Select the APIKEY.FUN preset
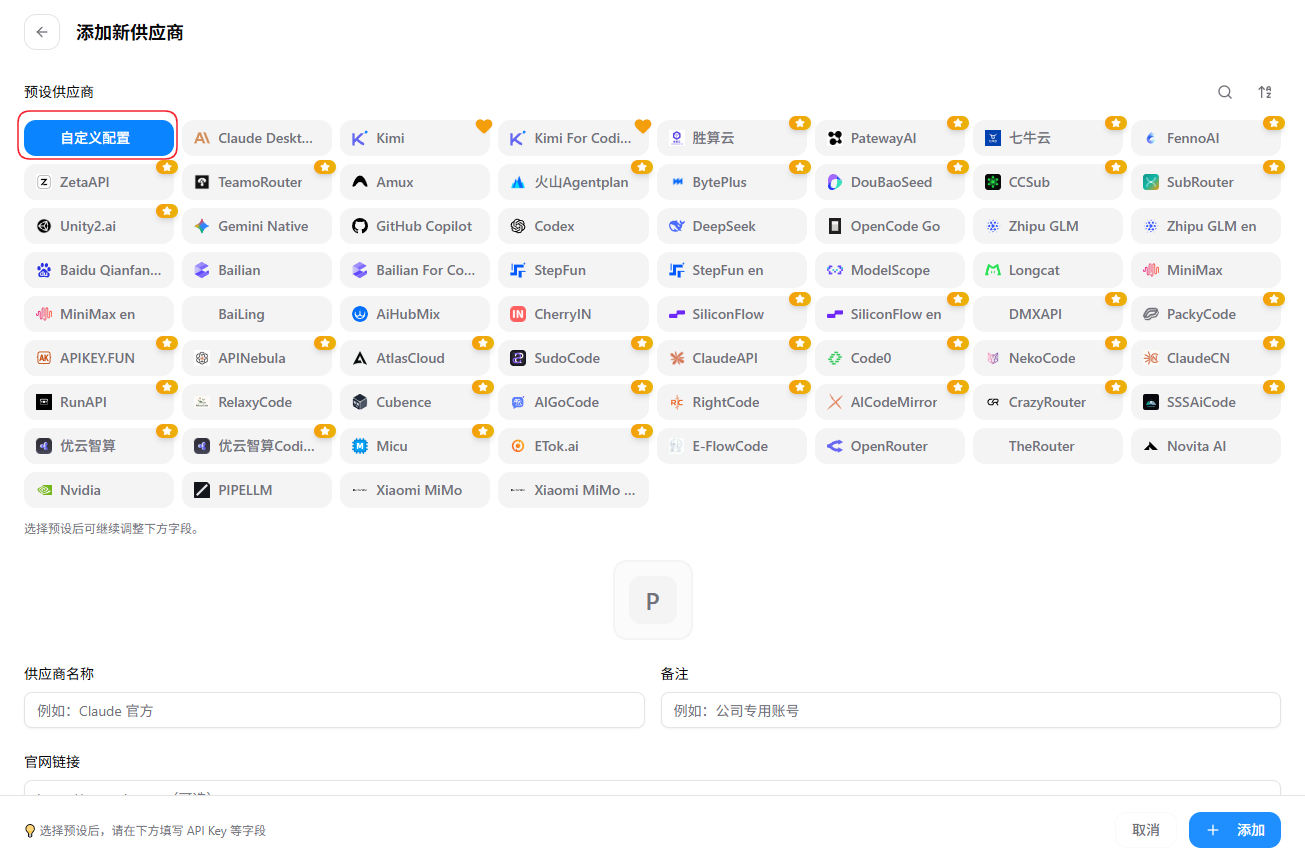1305x864 pixels. click(99, 358)
